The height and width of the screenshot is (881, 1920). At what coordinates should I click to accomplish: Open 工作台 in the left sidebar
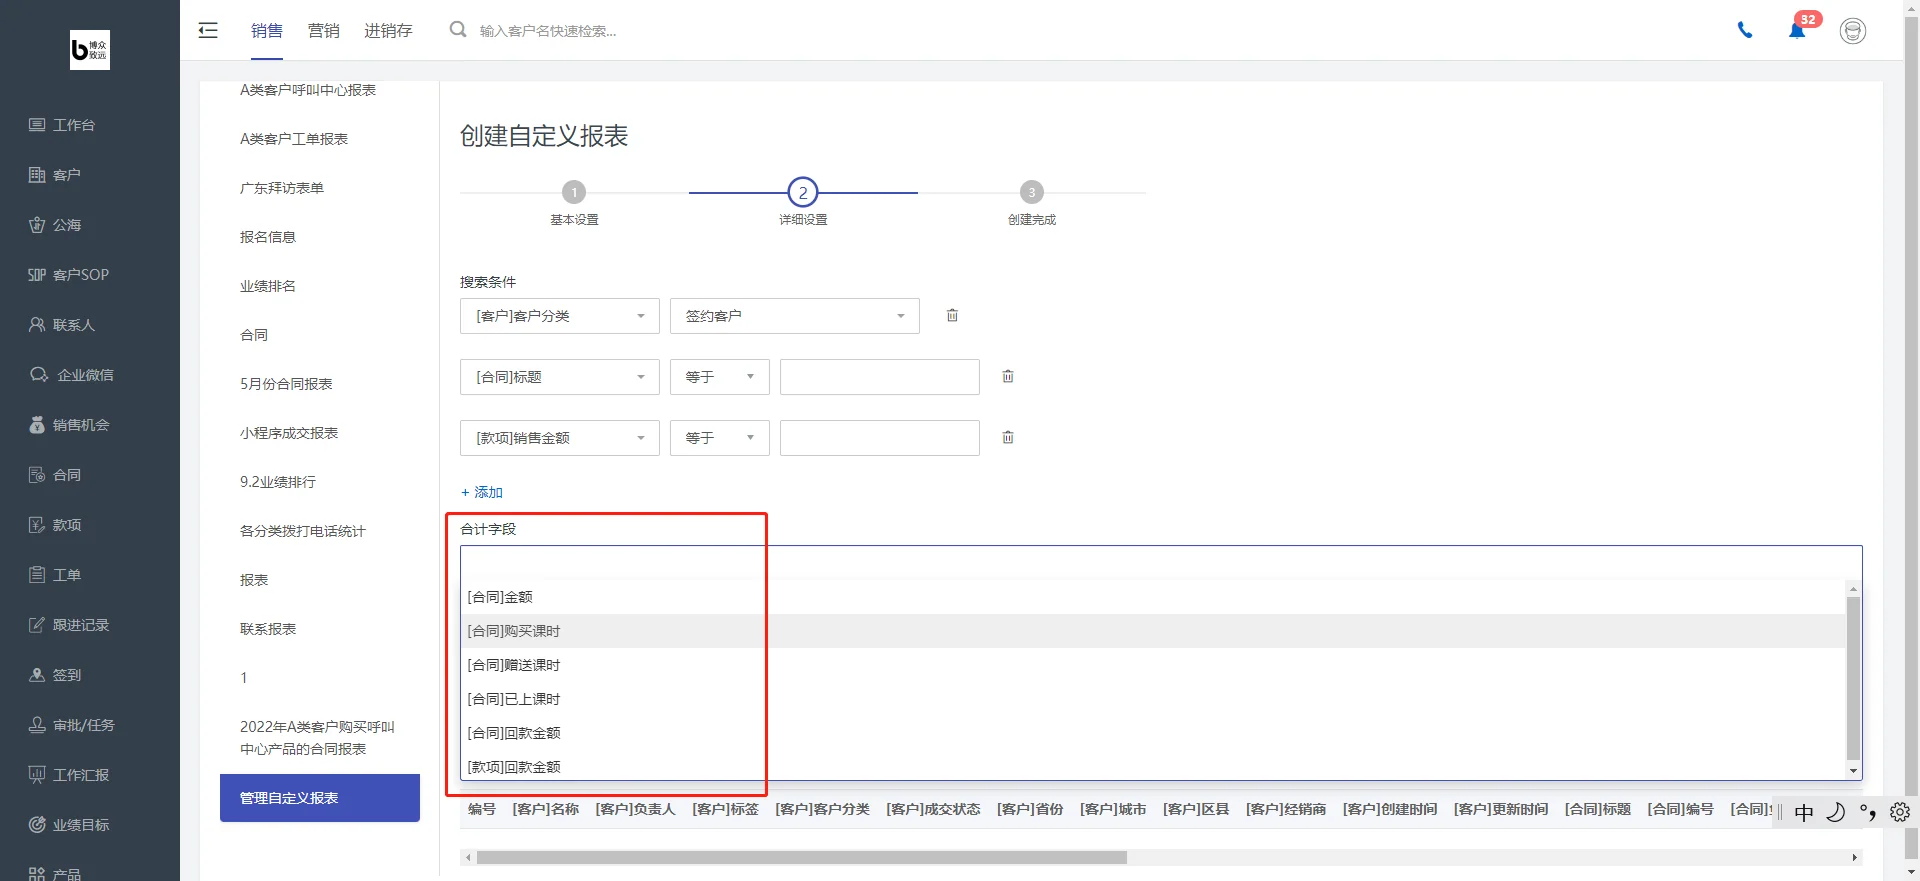coord(62,125)
